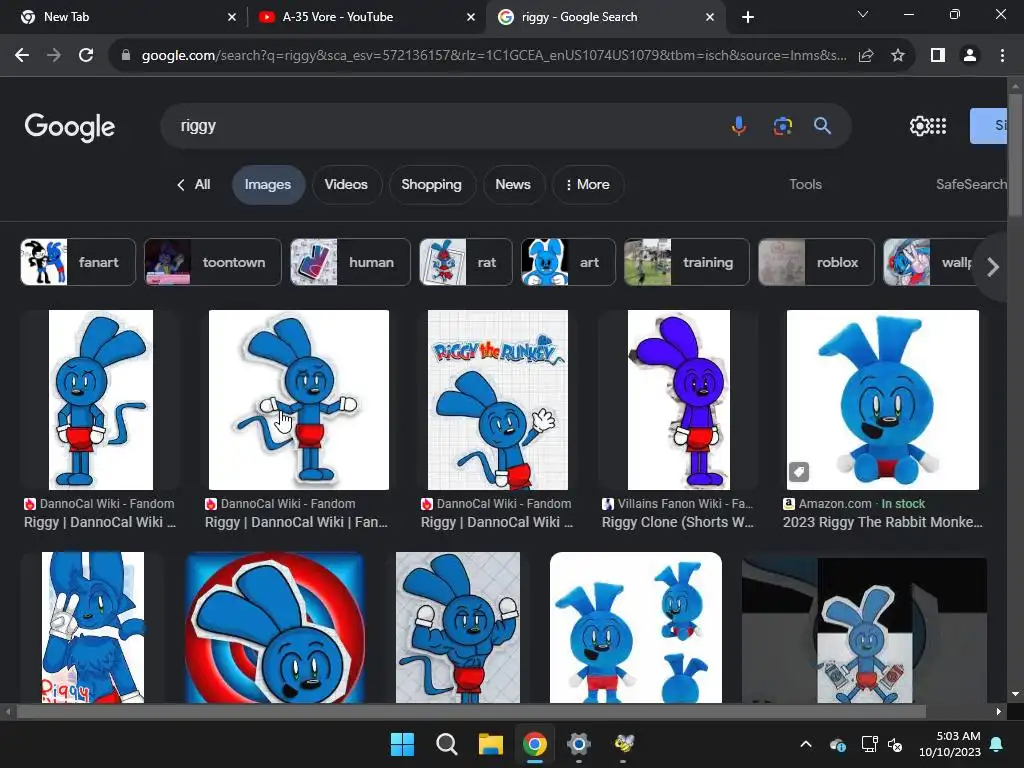
Task: Open the tab search dropdown chevron
Action: (863, 14)
